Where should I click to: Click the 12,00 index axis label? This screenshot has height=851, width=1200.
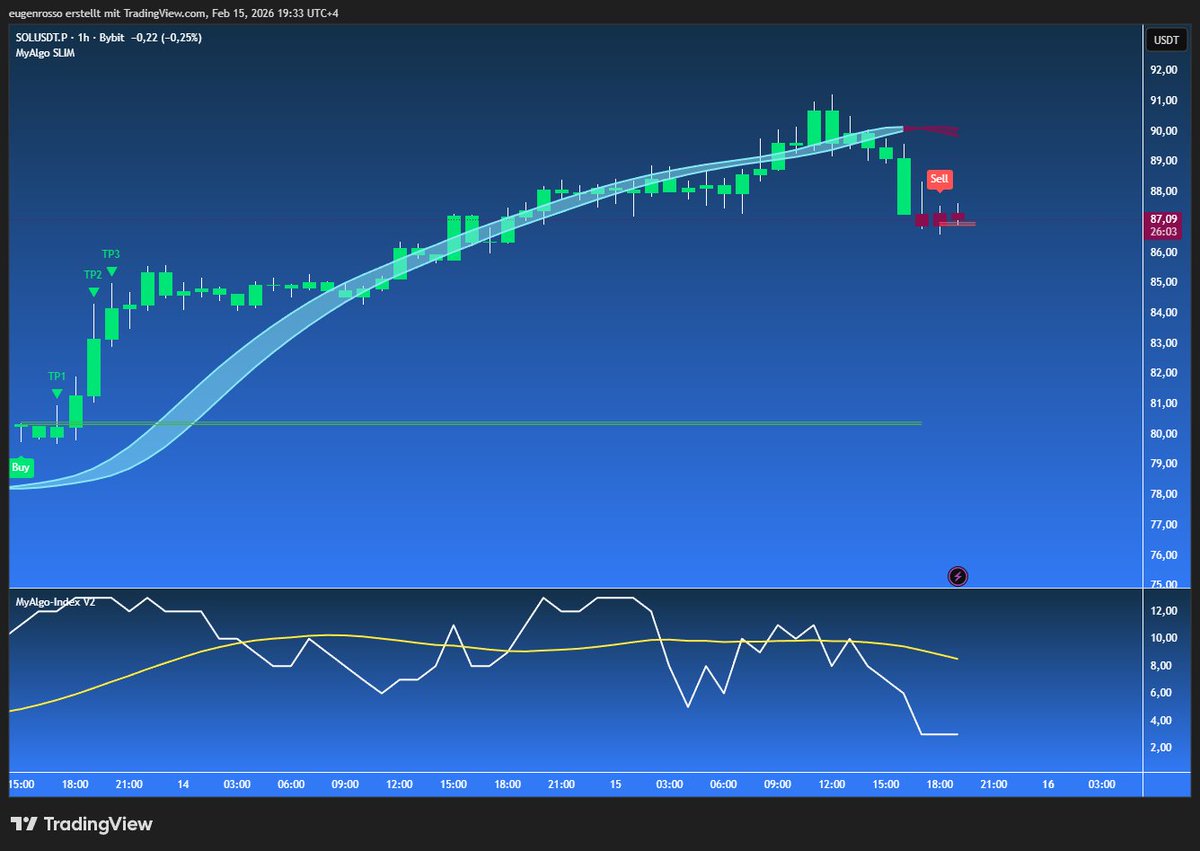(1163, 611)
